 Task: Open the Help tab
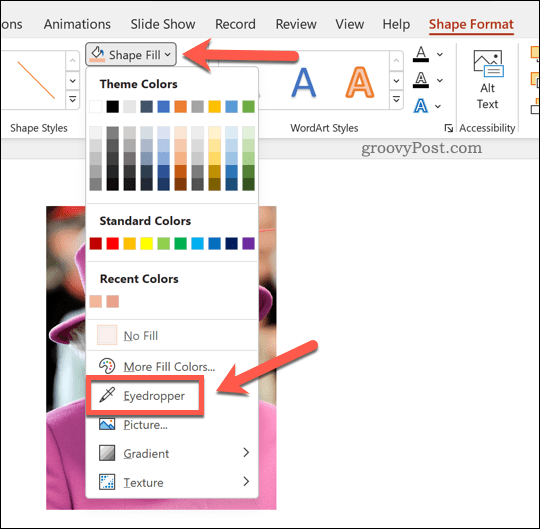(x=396, y=24)
